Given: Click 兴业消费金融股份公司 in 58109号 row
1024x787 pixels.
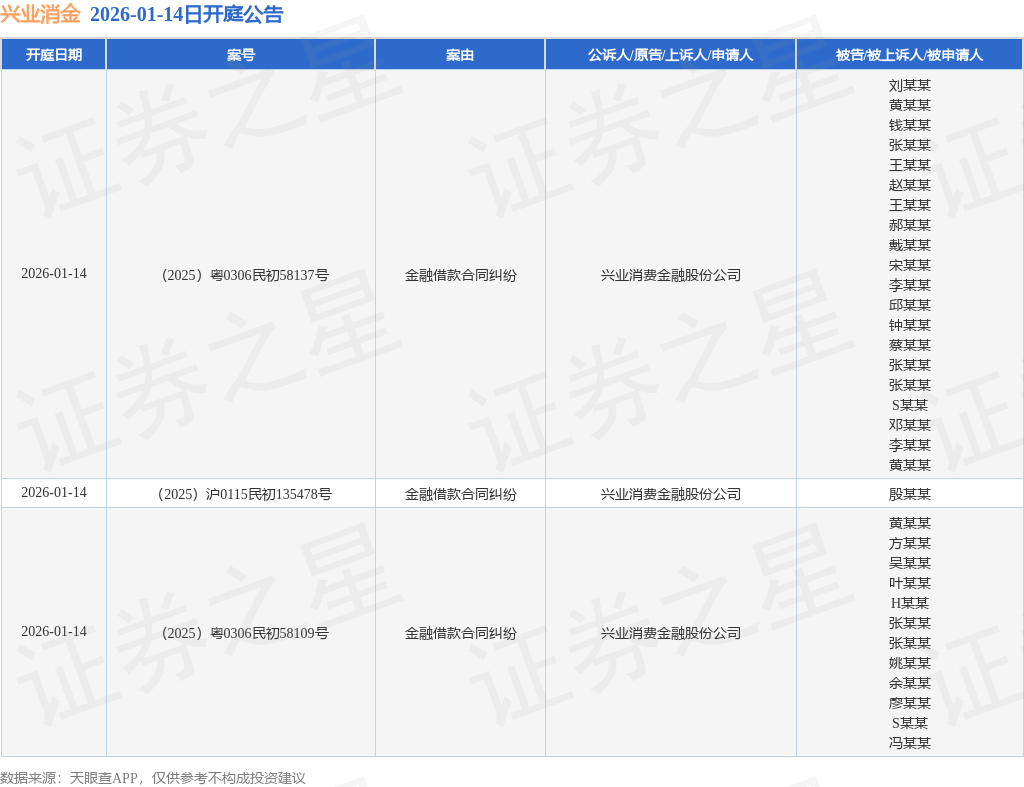Looking at the screenshot, I should pos(671,633).
